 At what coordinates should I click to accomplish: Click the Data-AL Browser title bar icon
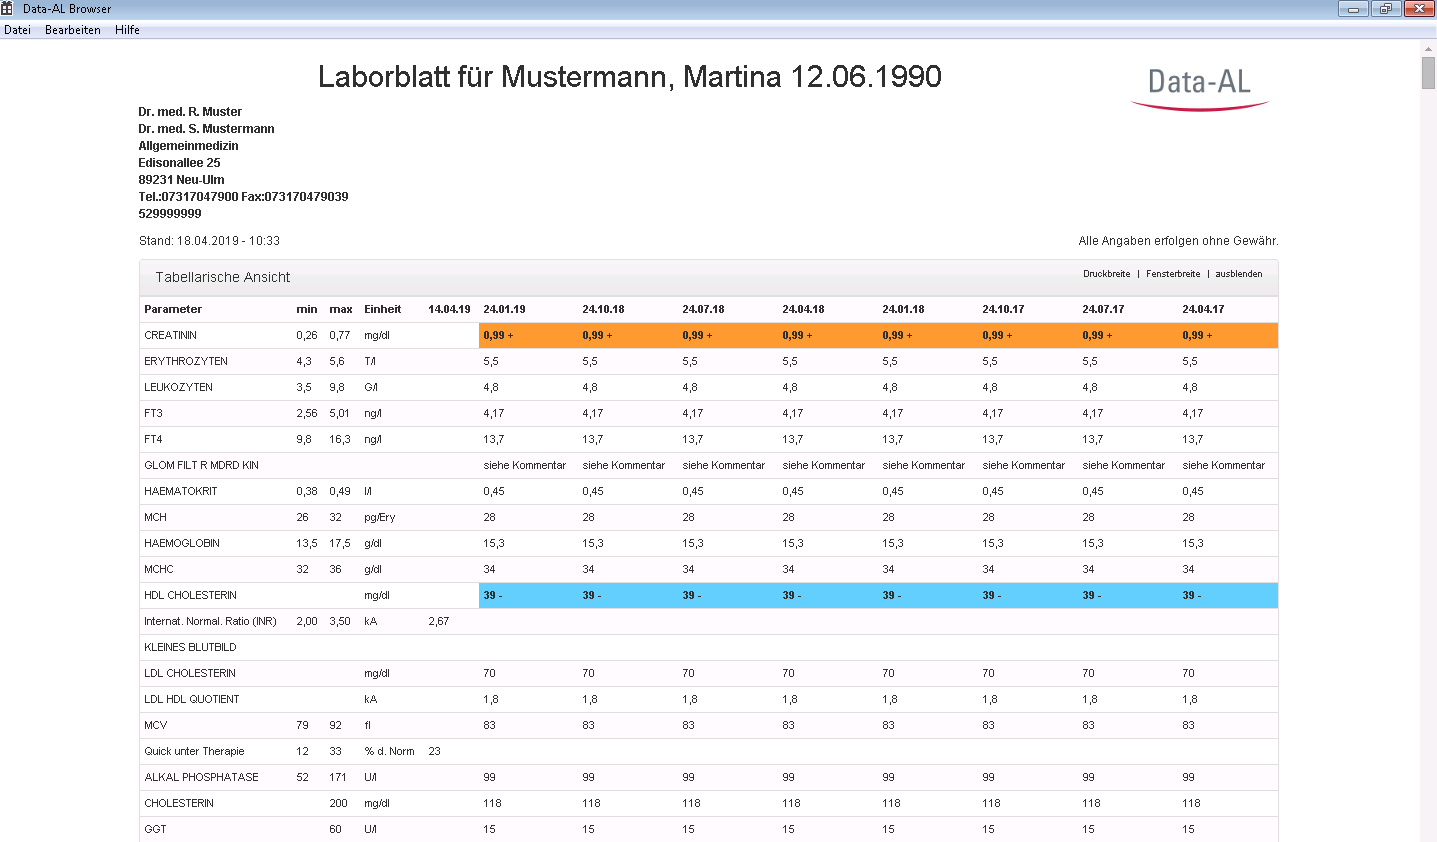[8, 8]
